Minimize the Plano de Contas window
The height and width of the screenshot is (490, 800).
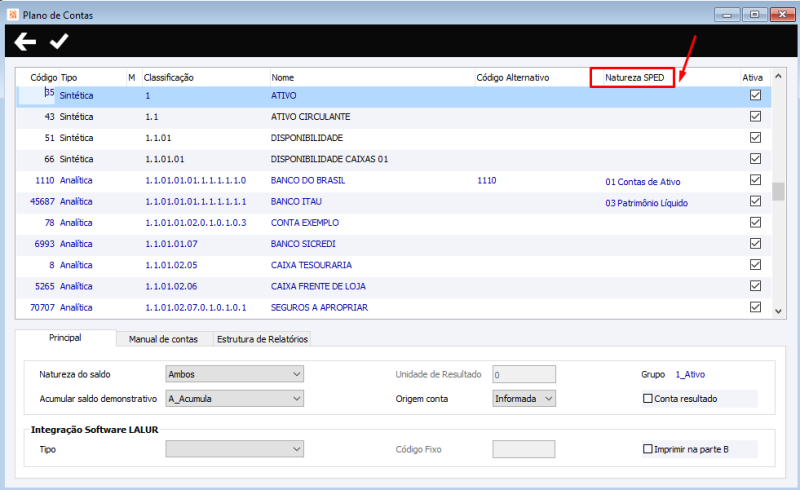pyautogui.click(x=727, y=14)
